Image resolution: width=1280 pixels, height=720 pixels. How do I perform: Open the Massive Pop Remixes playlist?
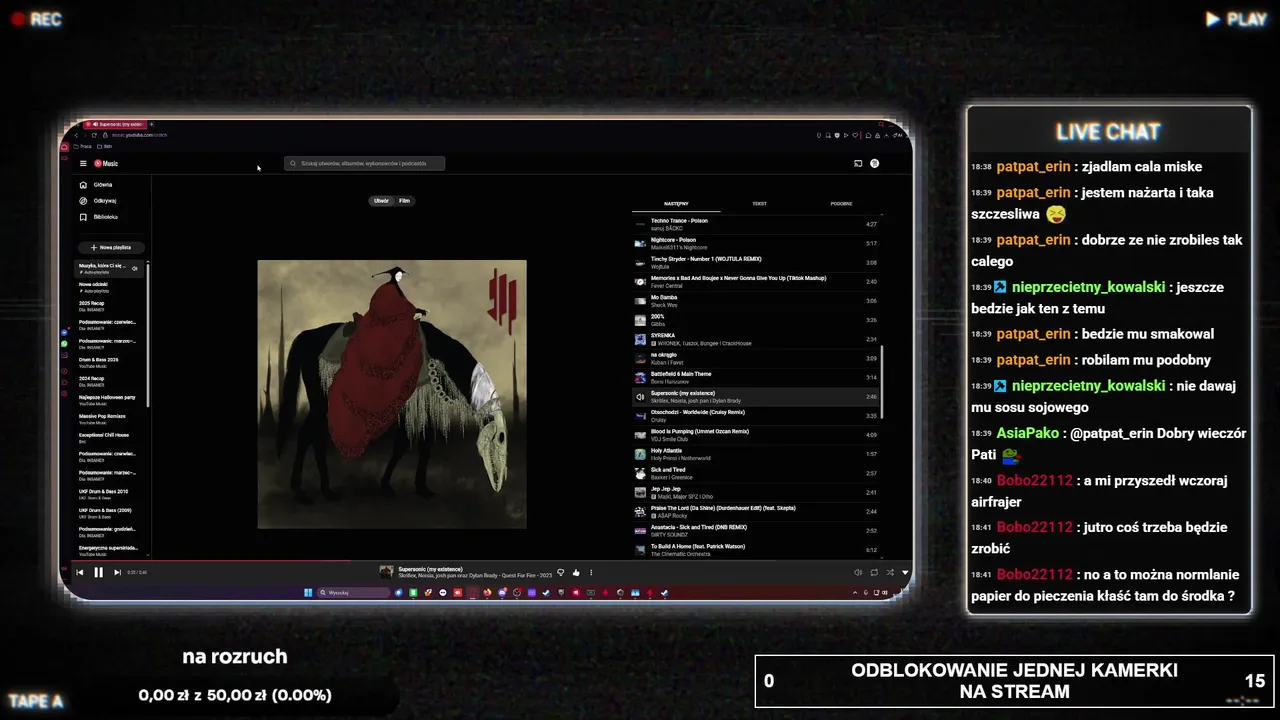coord(110,419)
